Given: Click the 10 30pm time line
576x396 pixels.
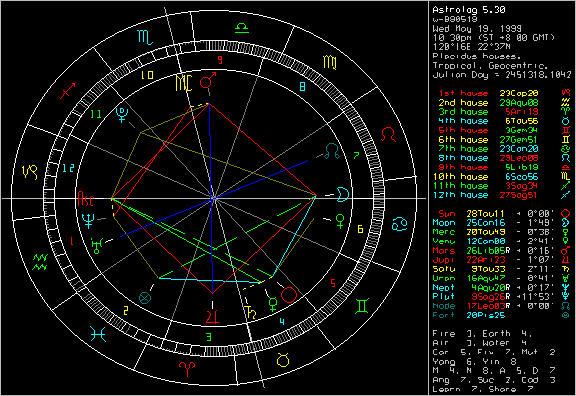Looking at the screenshot, I should pos(493,38).
